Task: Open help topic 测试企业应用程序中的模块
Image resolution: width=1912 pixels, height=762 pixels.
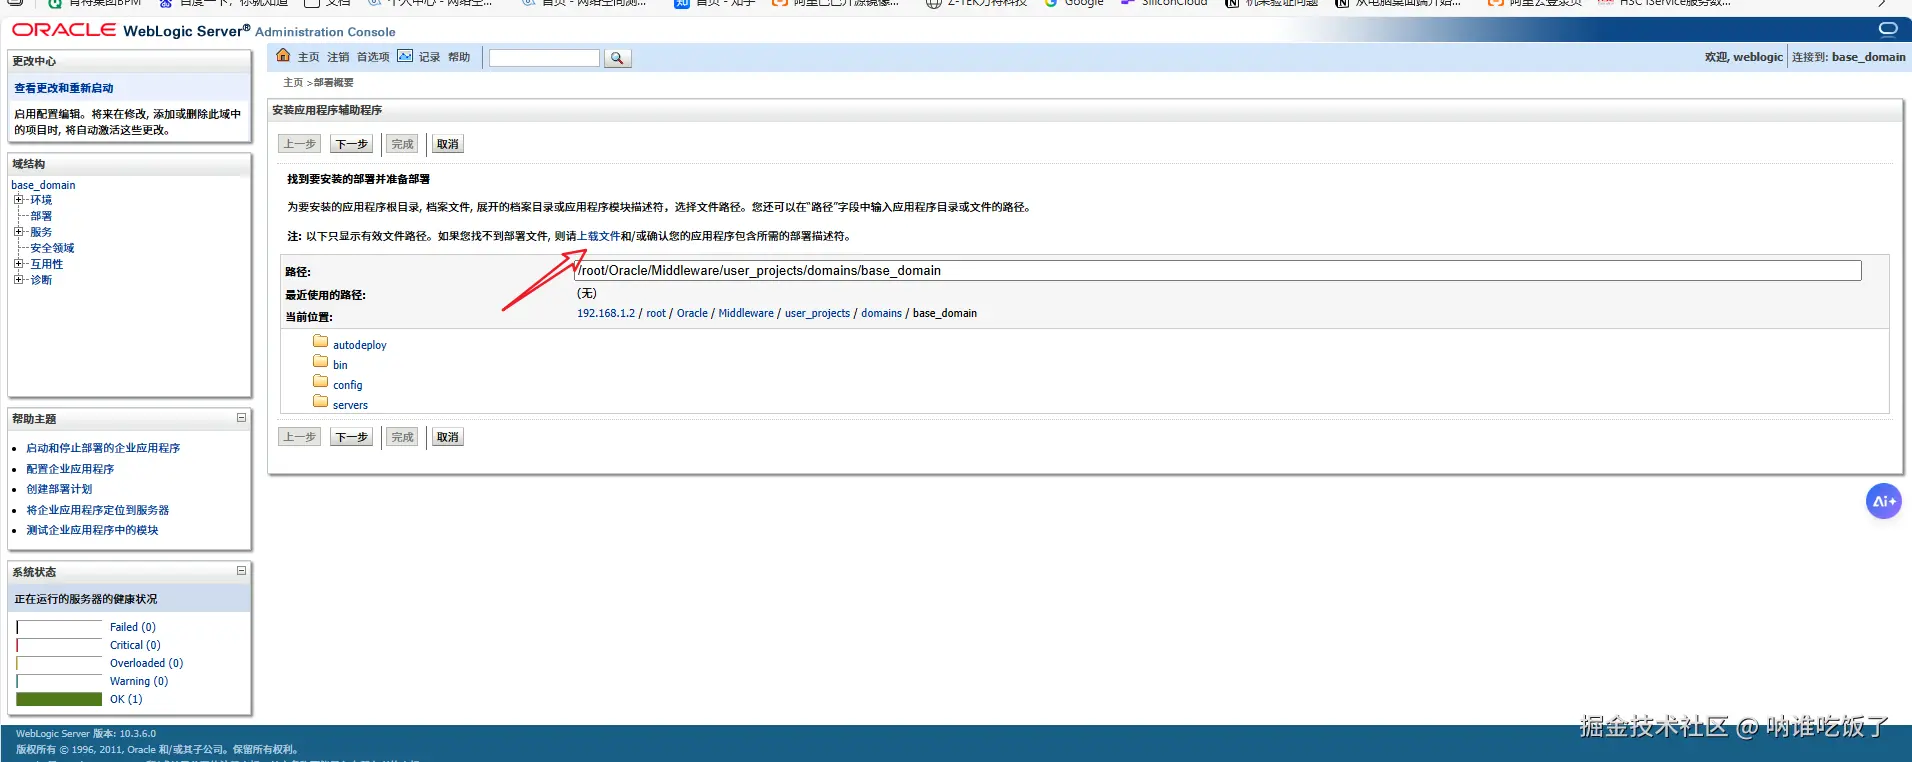Action: (x=92, y=530)
